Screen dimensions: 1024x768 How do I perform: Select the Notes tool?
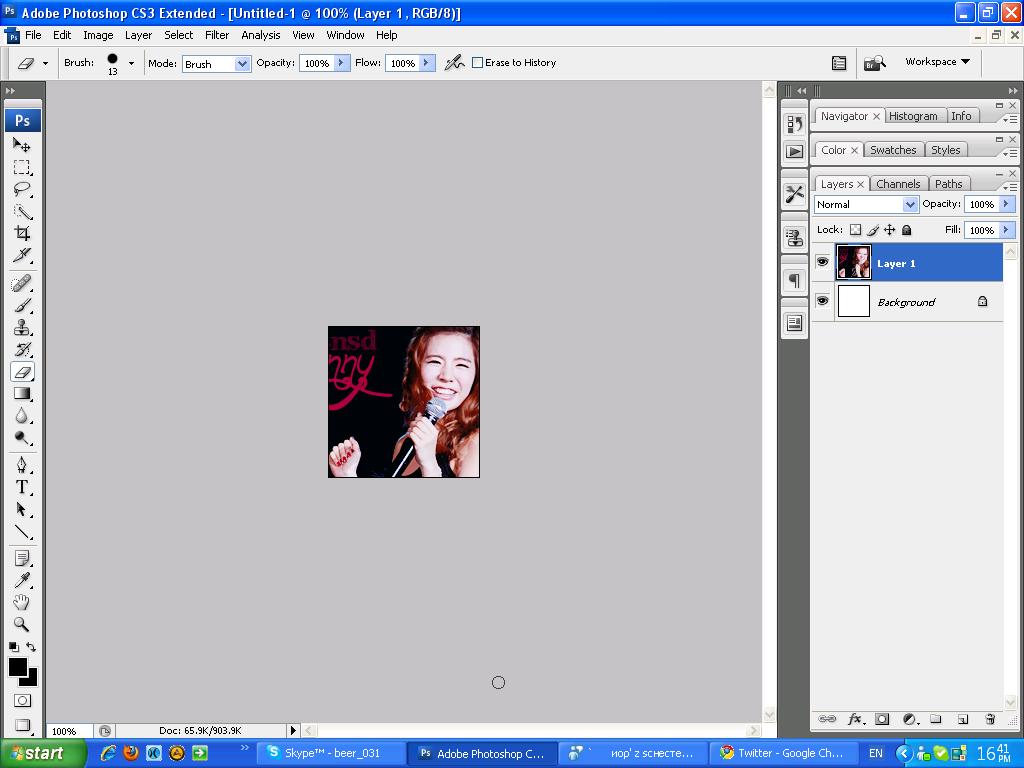(22, 558)
